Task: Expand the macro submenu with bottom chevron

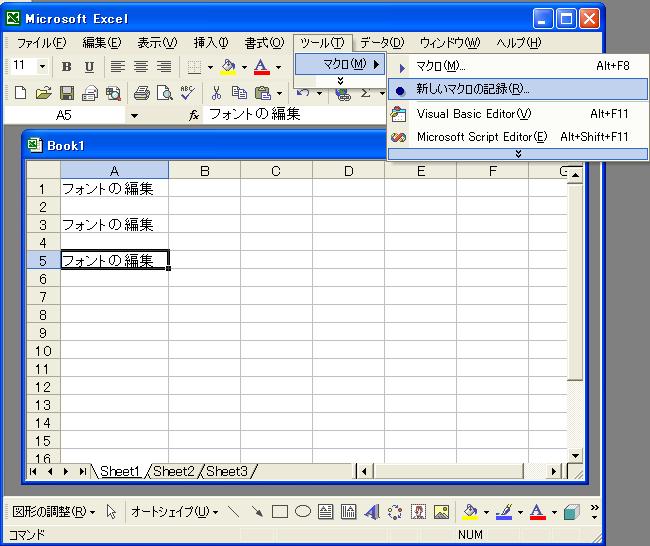Action: coord(518,154)
